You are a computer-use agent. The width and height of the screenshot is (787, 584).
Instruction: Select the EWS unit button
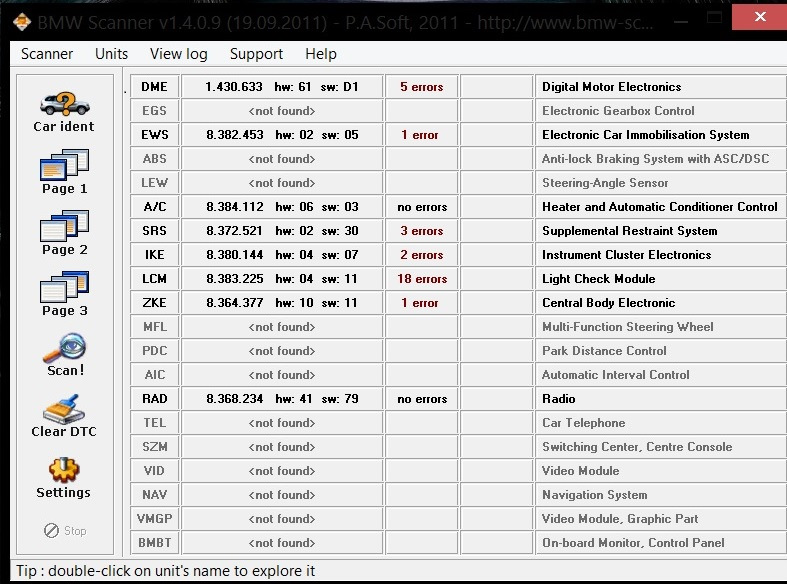click(155, 134)
